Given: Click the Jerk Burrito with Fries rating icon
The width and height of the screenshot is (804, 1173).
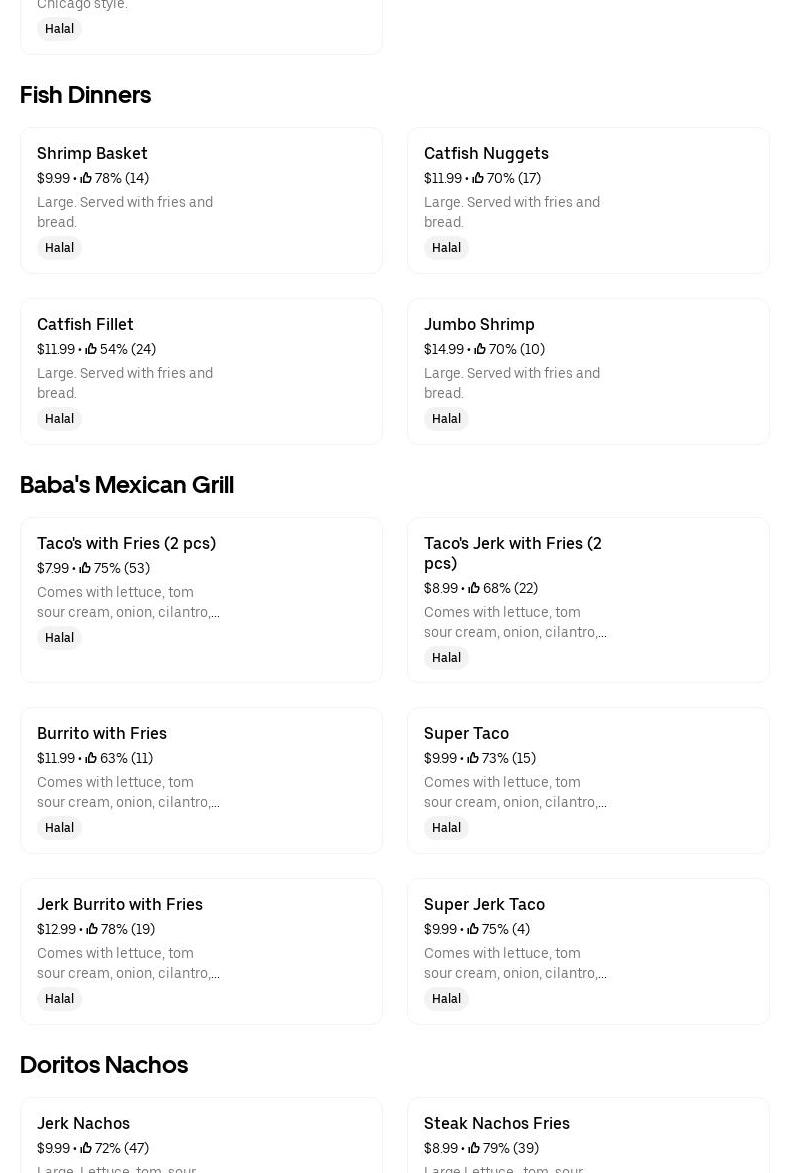Looking at the screenshot, I should pos(92,929).
